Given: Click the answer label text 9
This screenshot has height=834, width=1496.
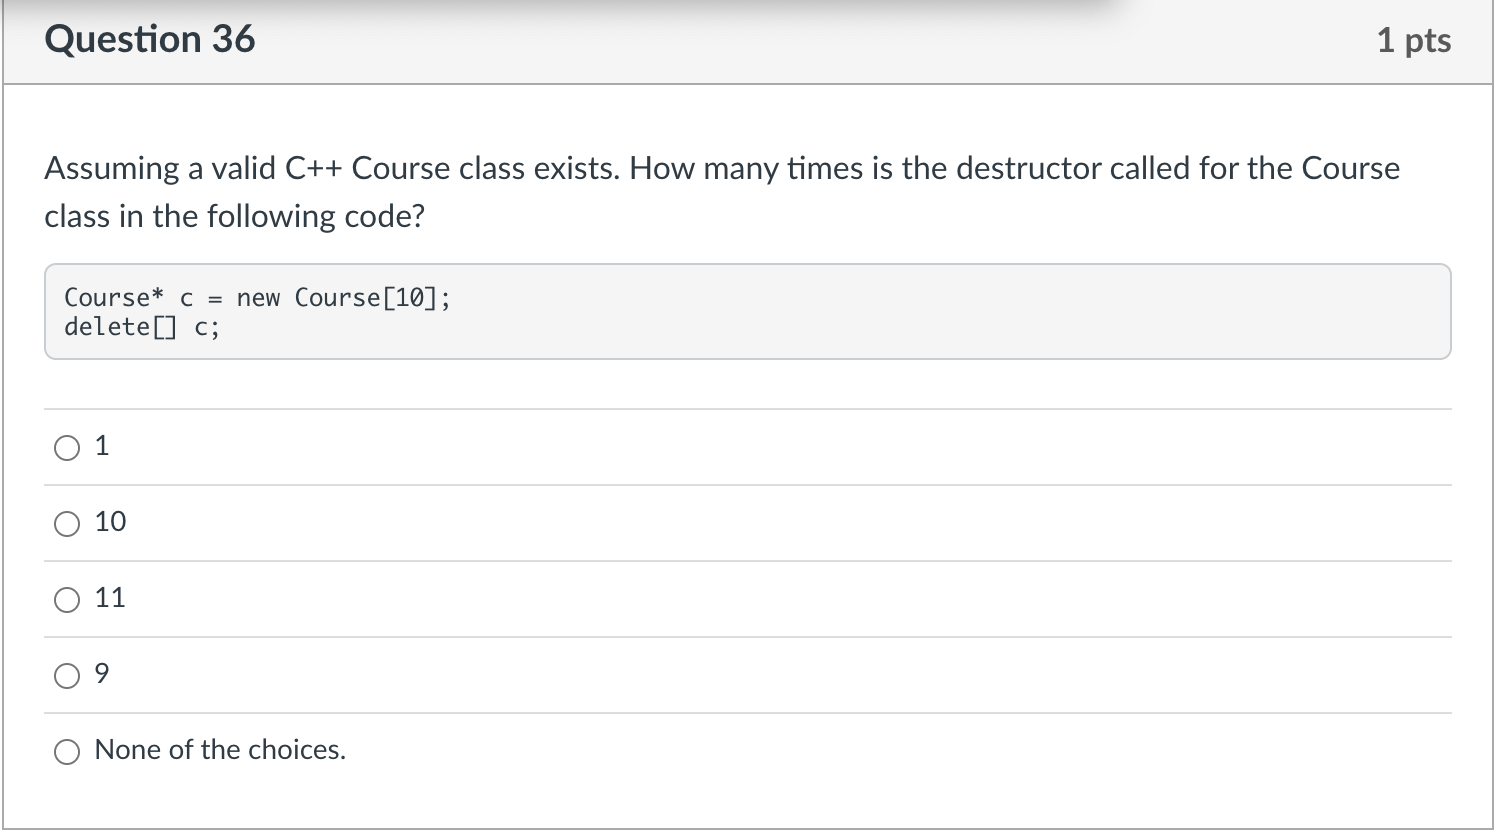Looking at the screenshot, I should click(101, 673).
